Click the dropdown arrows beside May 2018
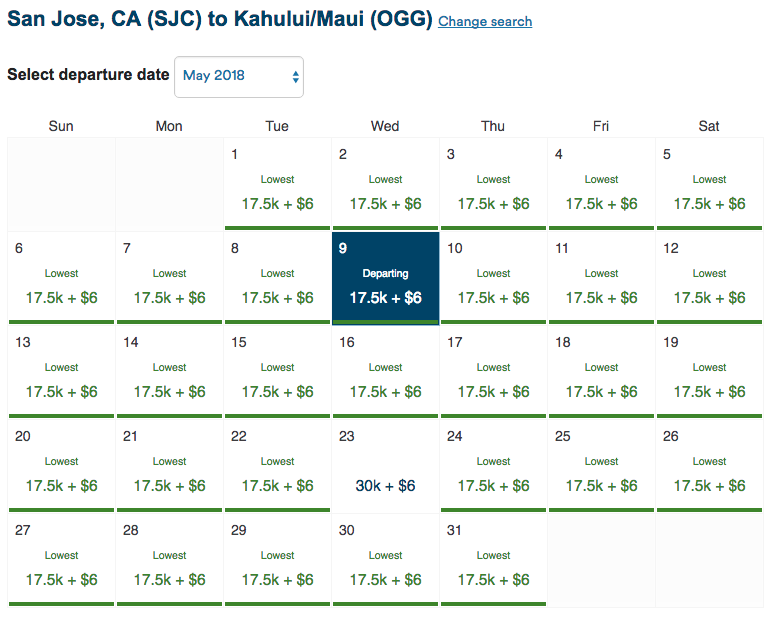Screen dimensions: 776x625 (x=295, y=77)
